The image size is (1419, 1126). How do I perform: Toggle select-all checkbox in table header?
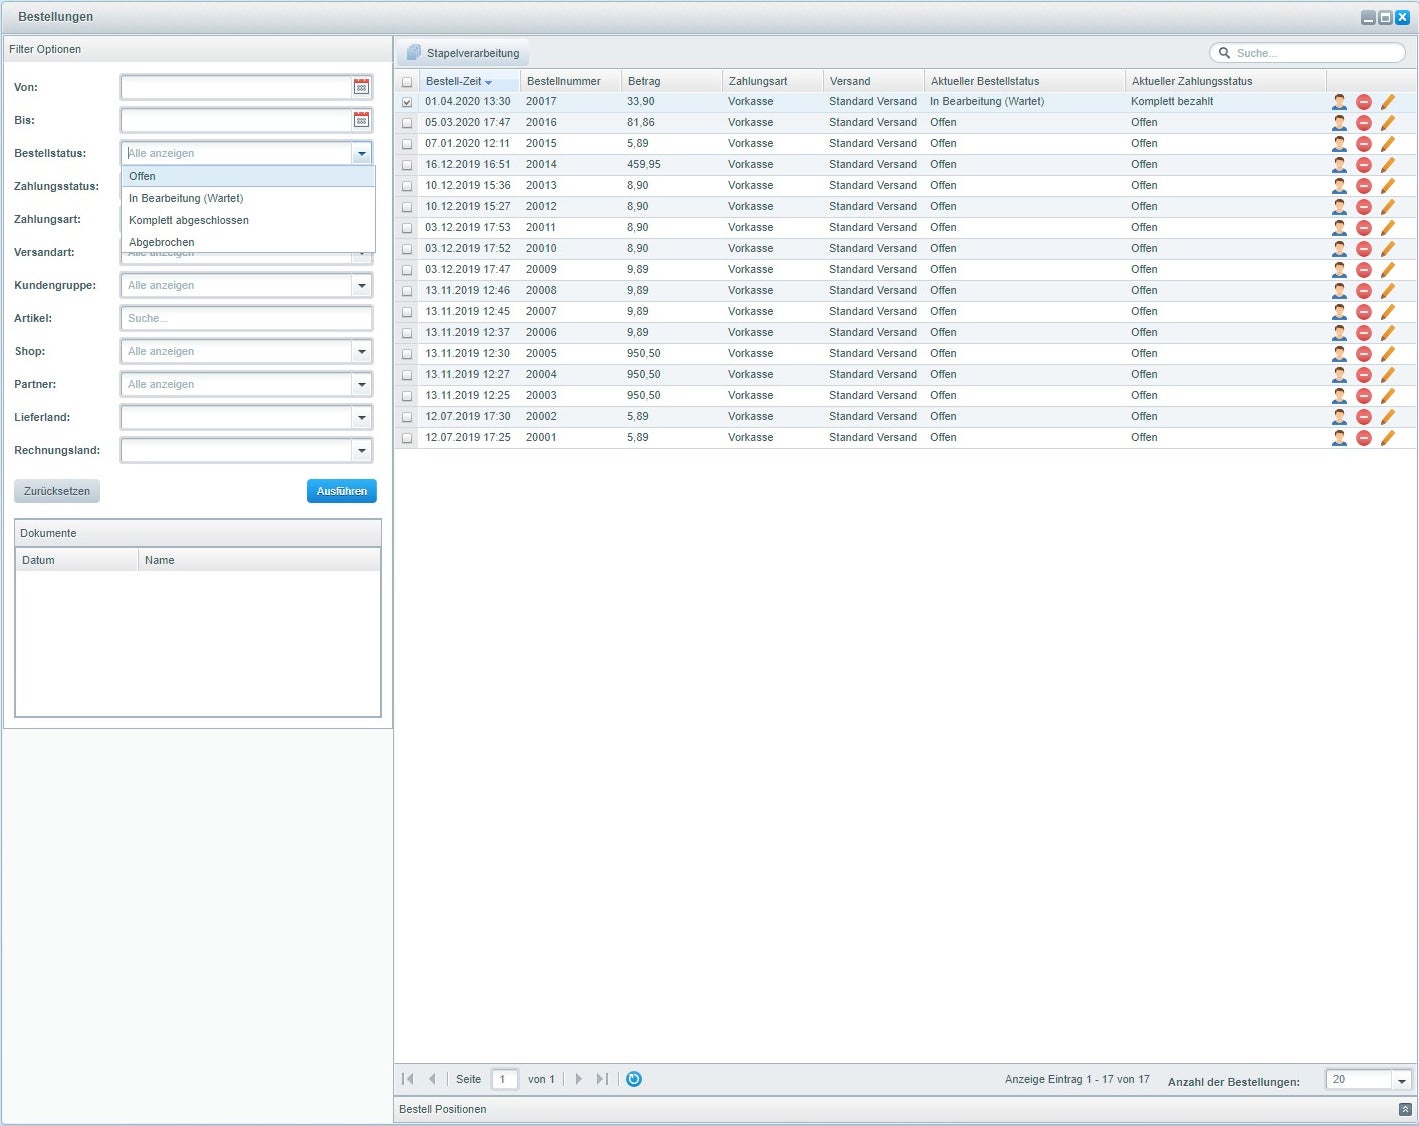(x=407, y=82)
